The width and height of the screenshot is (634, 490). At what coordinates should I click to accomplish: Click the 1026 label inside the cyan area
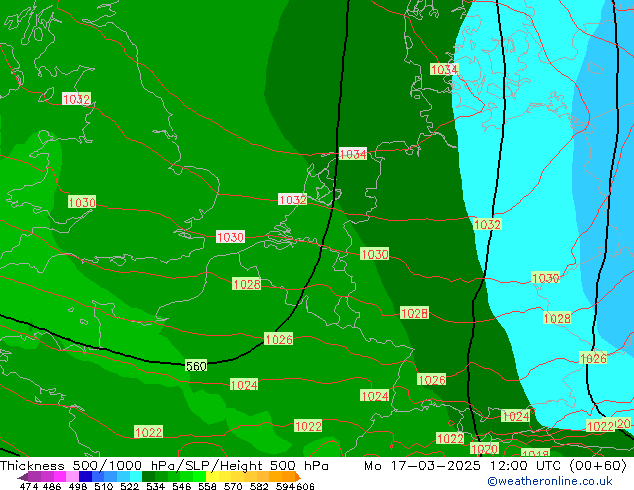point(593,358)
